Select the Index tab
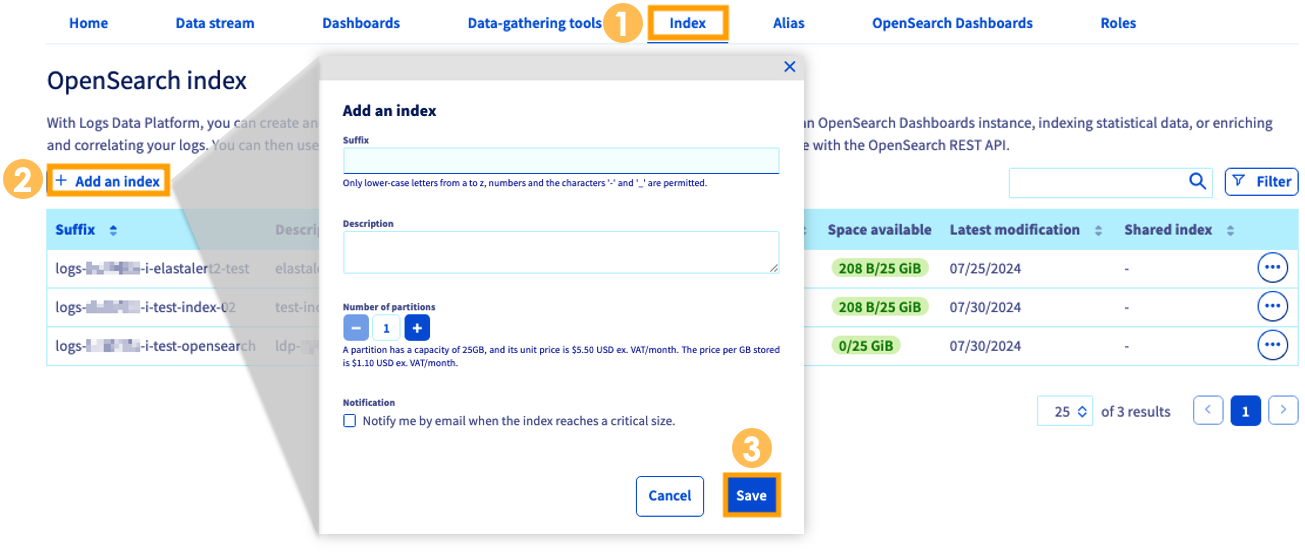The image size is (1305, 552). tap(688, 23)
